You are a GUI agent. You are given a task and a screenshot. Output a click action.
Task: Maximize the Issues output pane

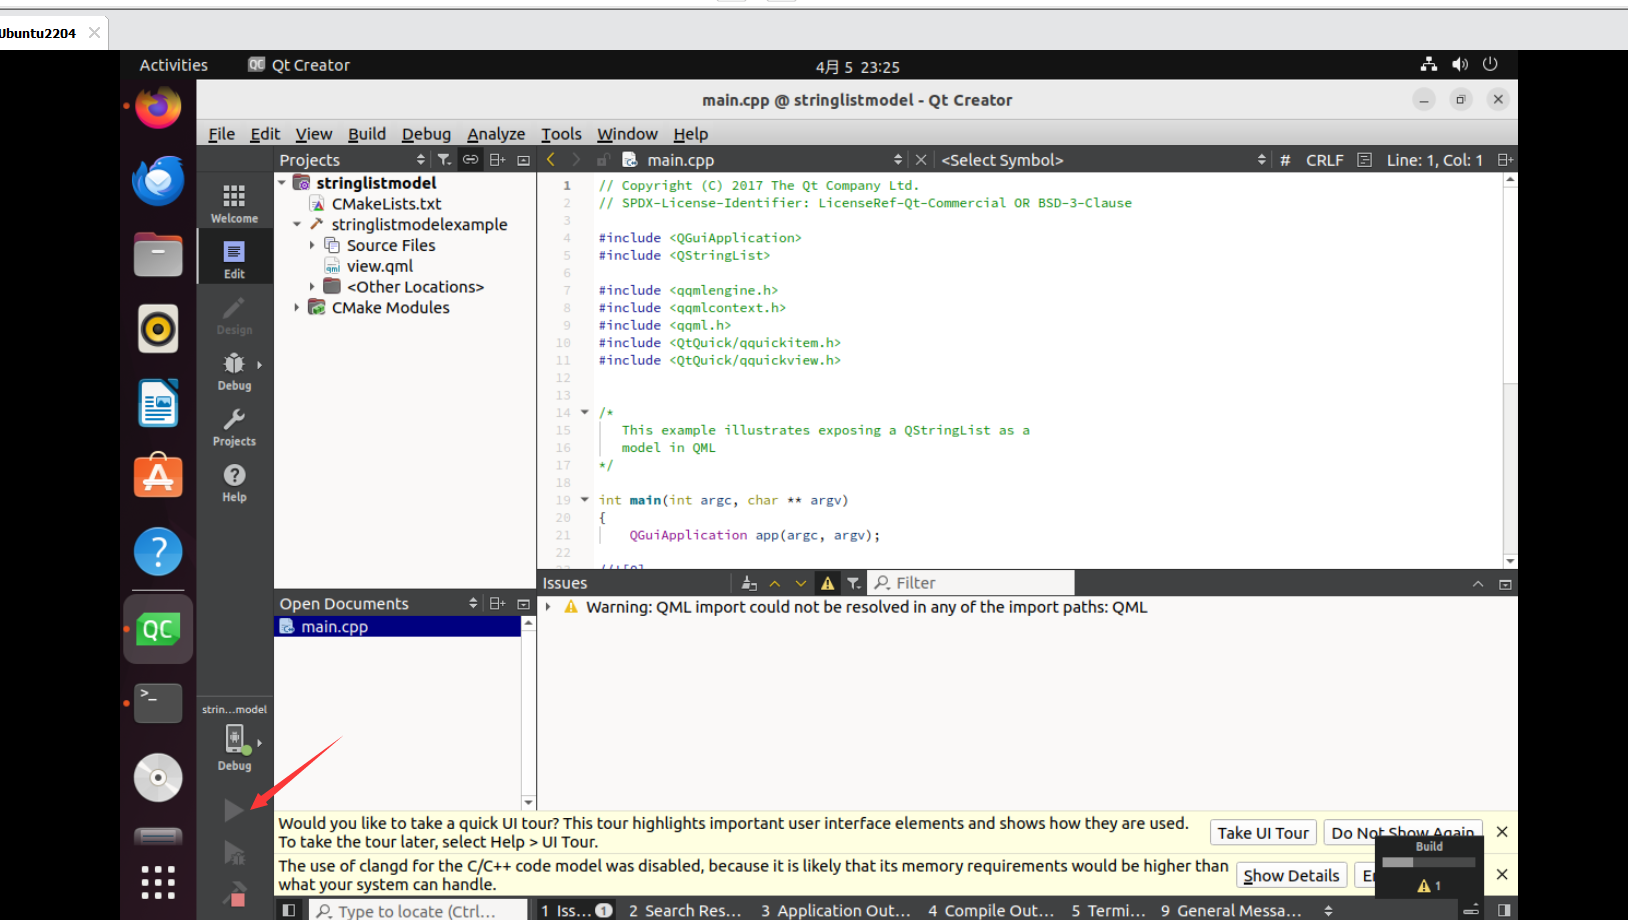(x=1478, y=584)
